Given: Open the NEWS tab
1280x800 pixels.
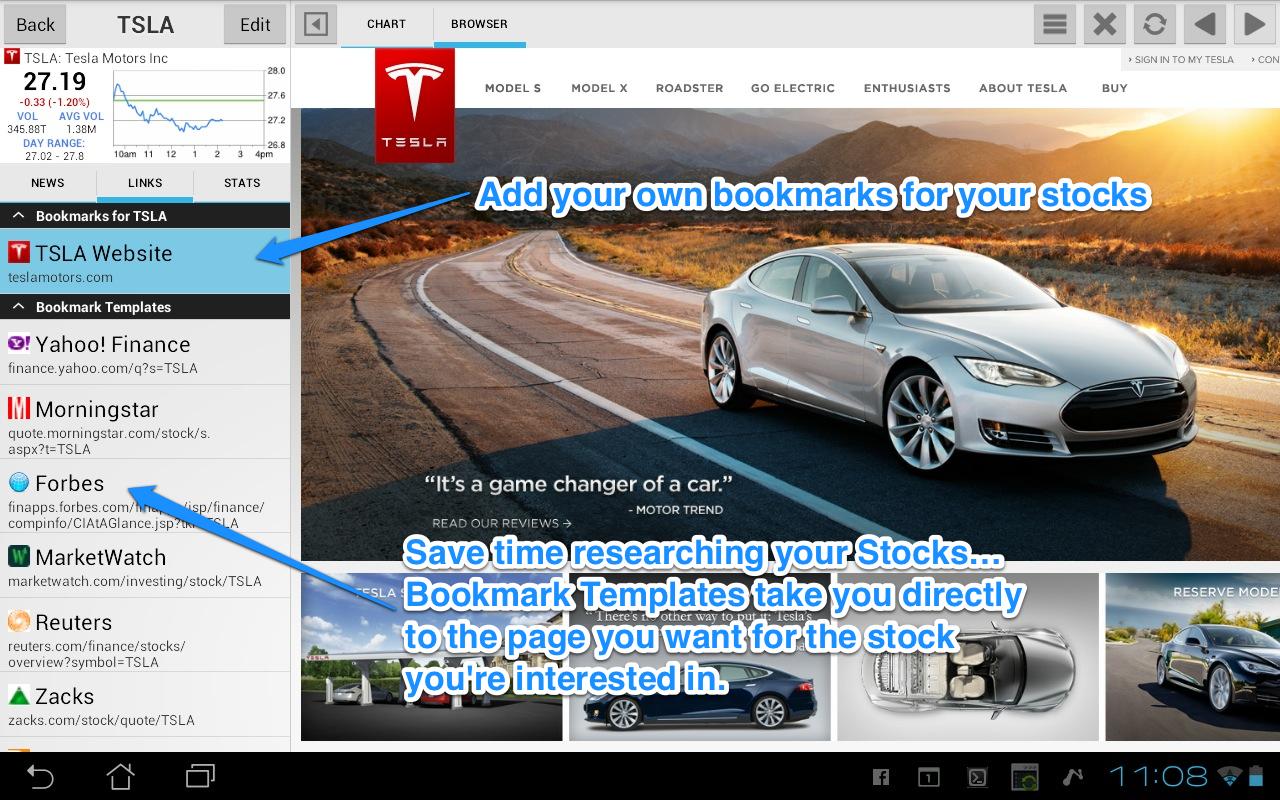Looking at the screenshot, I should (x=48, y=183).
